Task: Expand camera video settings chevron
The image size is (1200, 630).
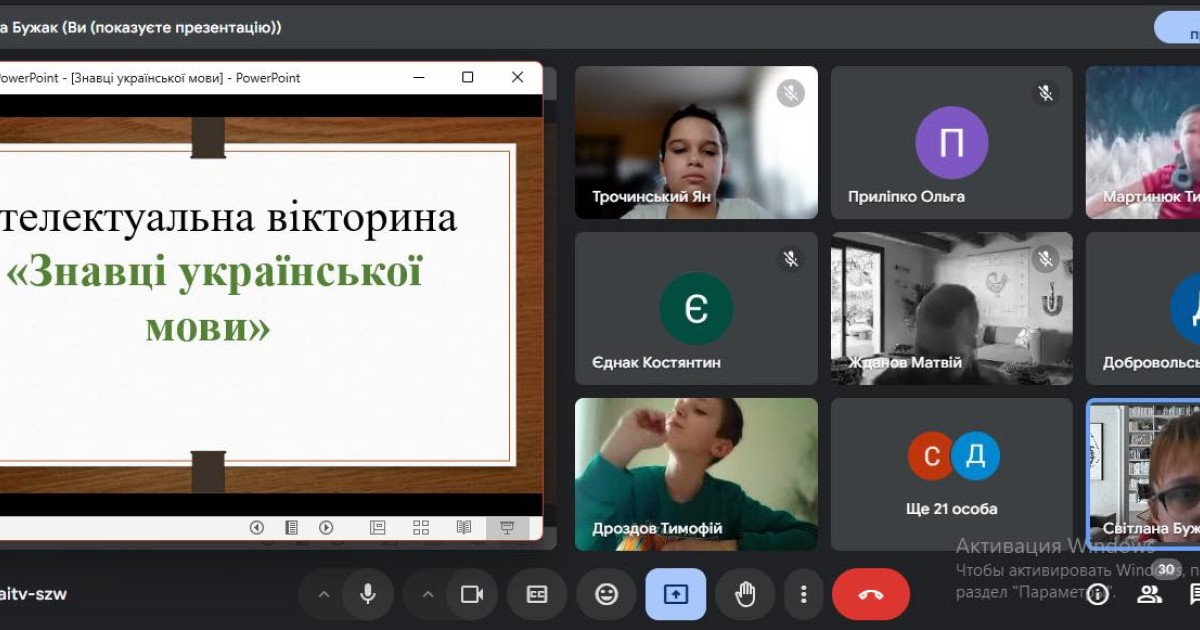Action: (428, 594)
